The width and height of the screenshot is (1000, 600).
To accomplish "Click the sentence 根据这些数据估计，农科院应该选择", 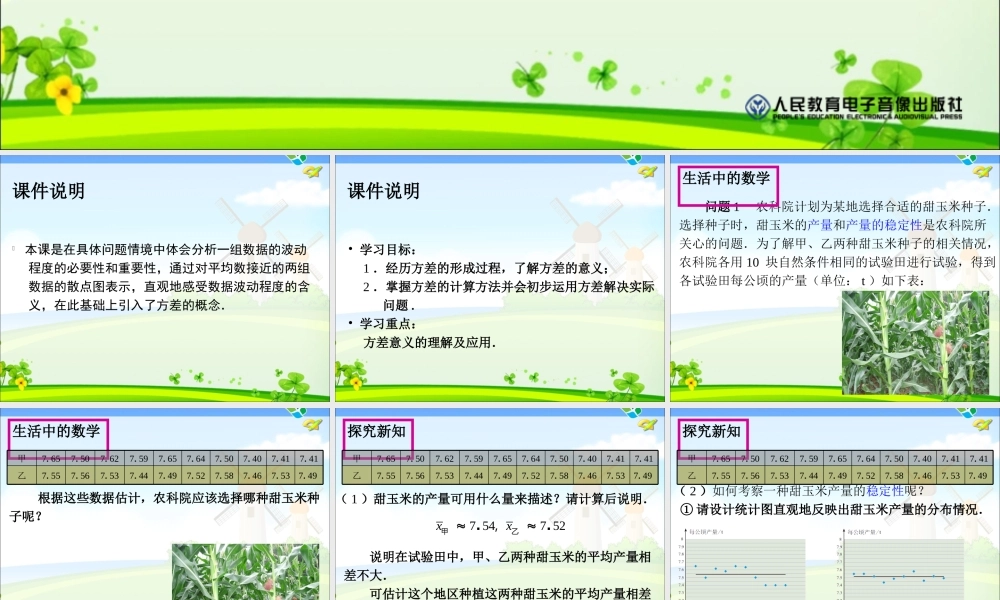I will (x=165, y=507).
